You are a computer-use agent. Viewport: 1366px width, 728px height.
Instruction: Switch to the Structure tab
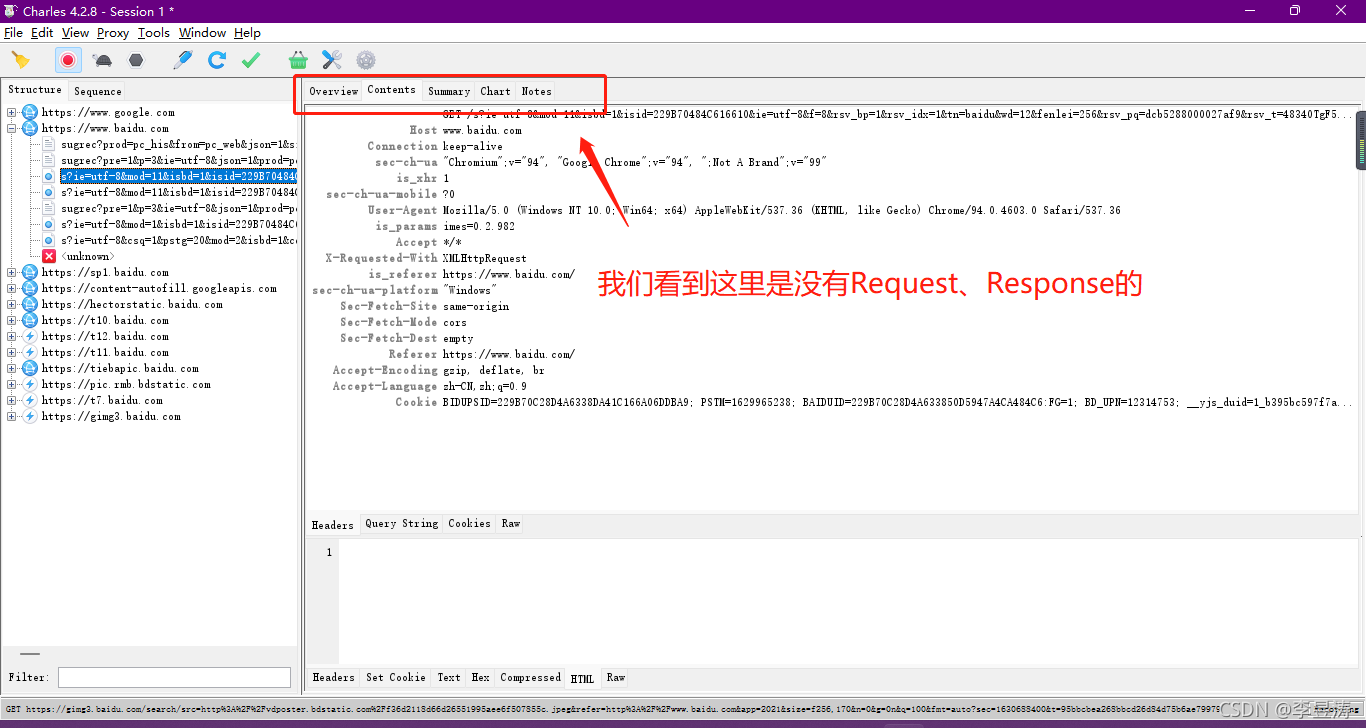(x=35, y=90)
